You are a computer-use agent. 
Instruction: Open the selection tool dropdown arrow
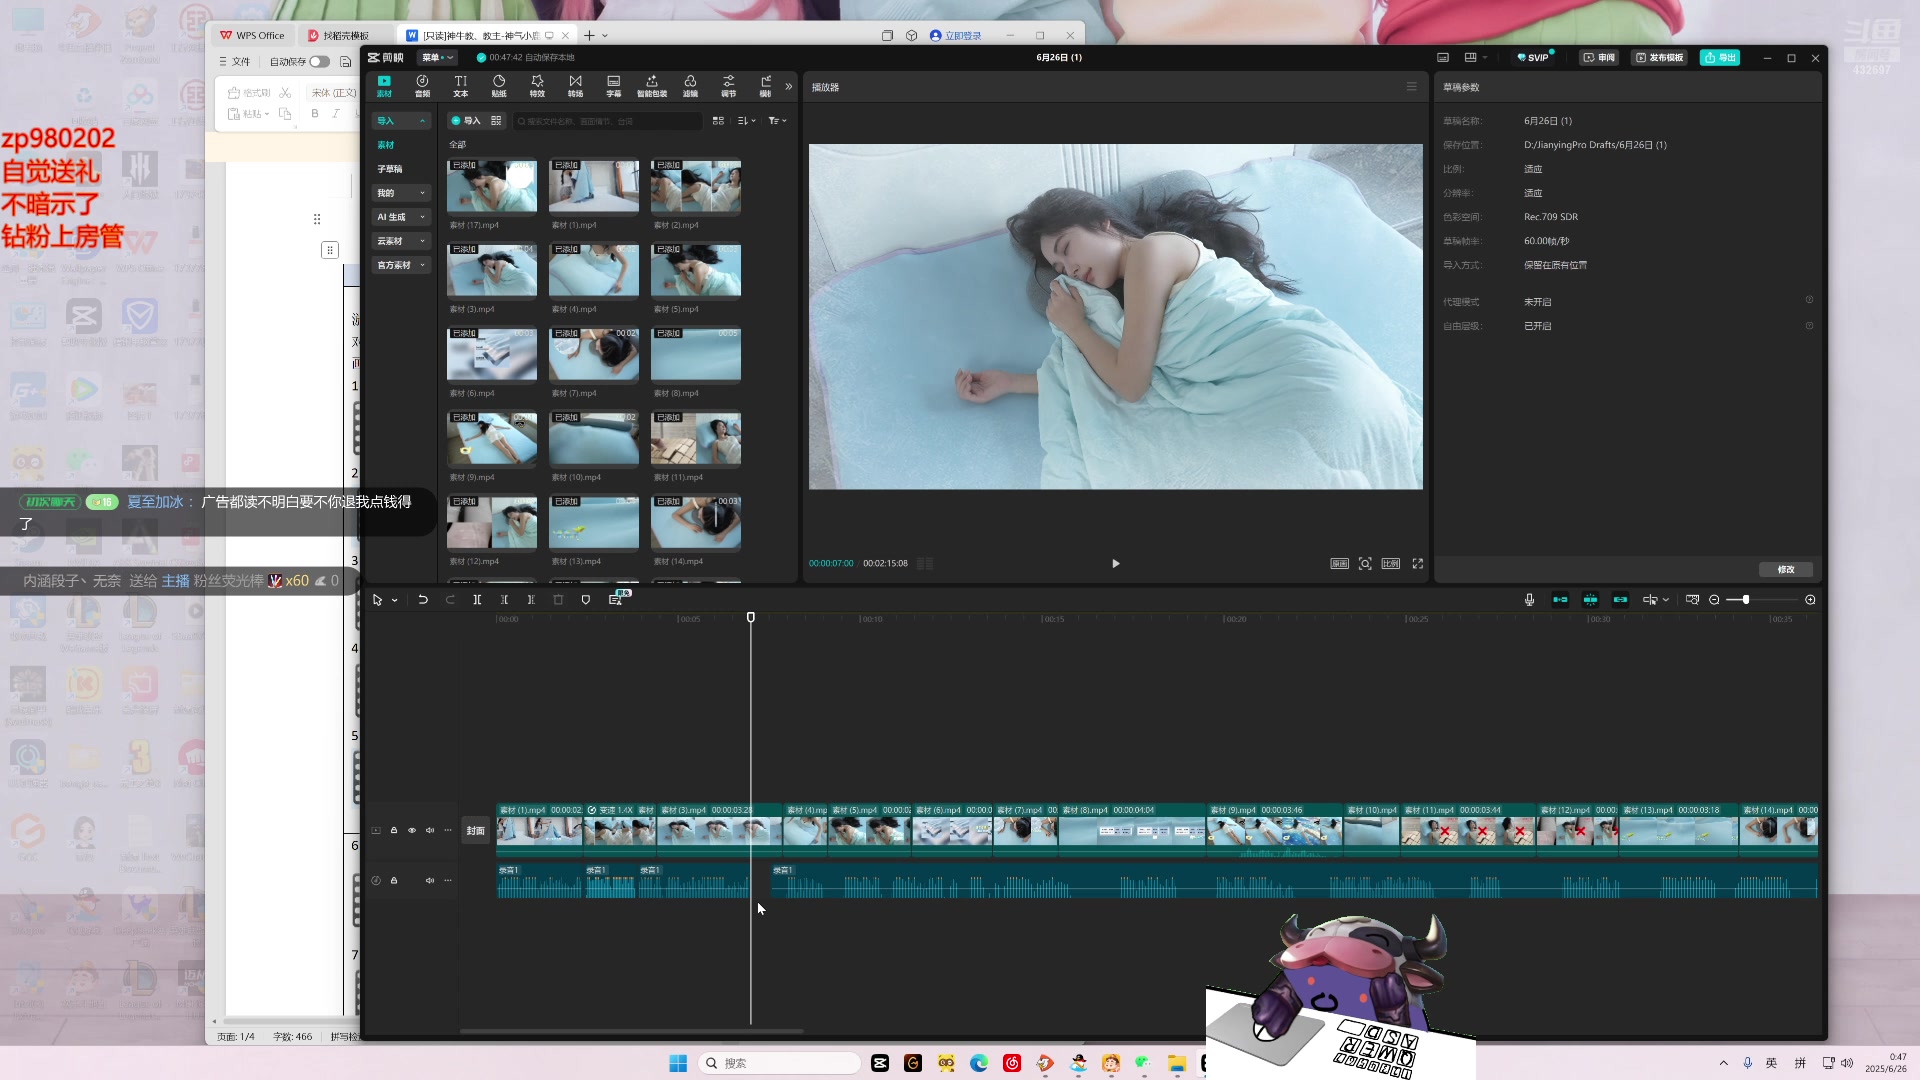(395, 601)
